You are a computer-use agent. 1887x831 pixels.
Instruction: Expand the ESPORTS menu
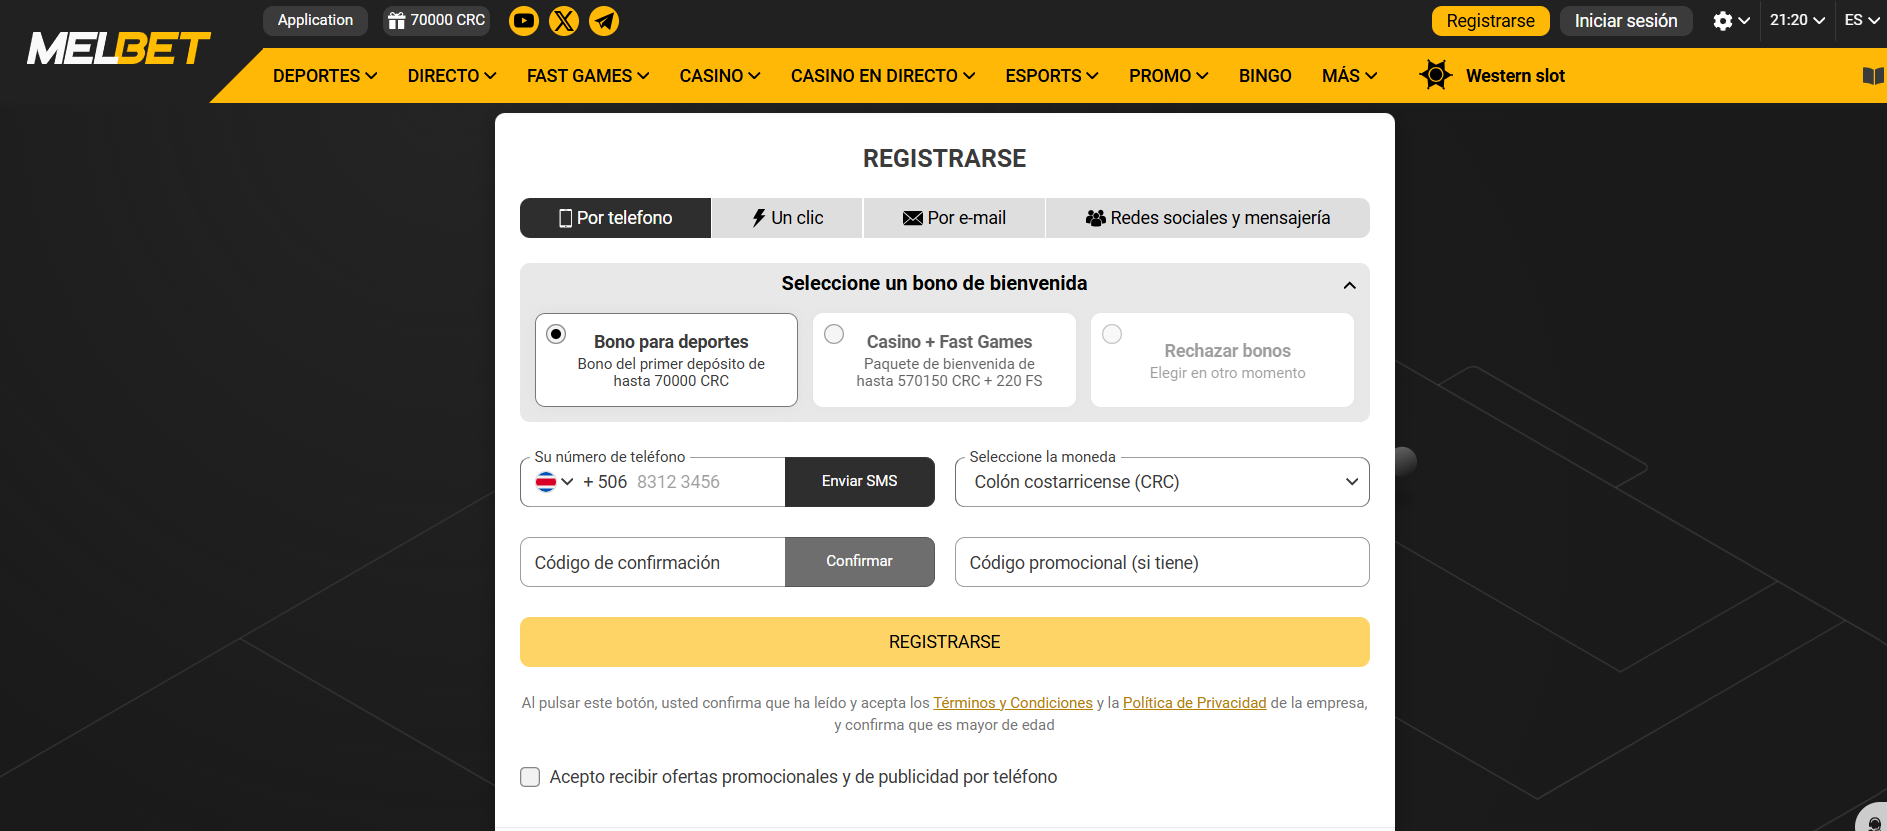coord(1052,76)
